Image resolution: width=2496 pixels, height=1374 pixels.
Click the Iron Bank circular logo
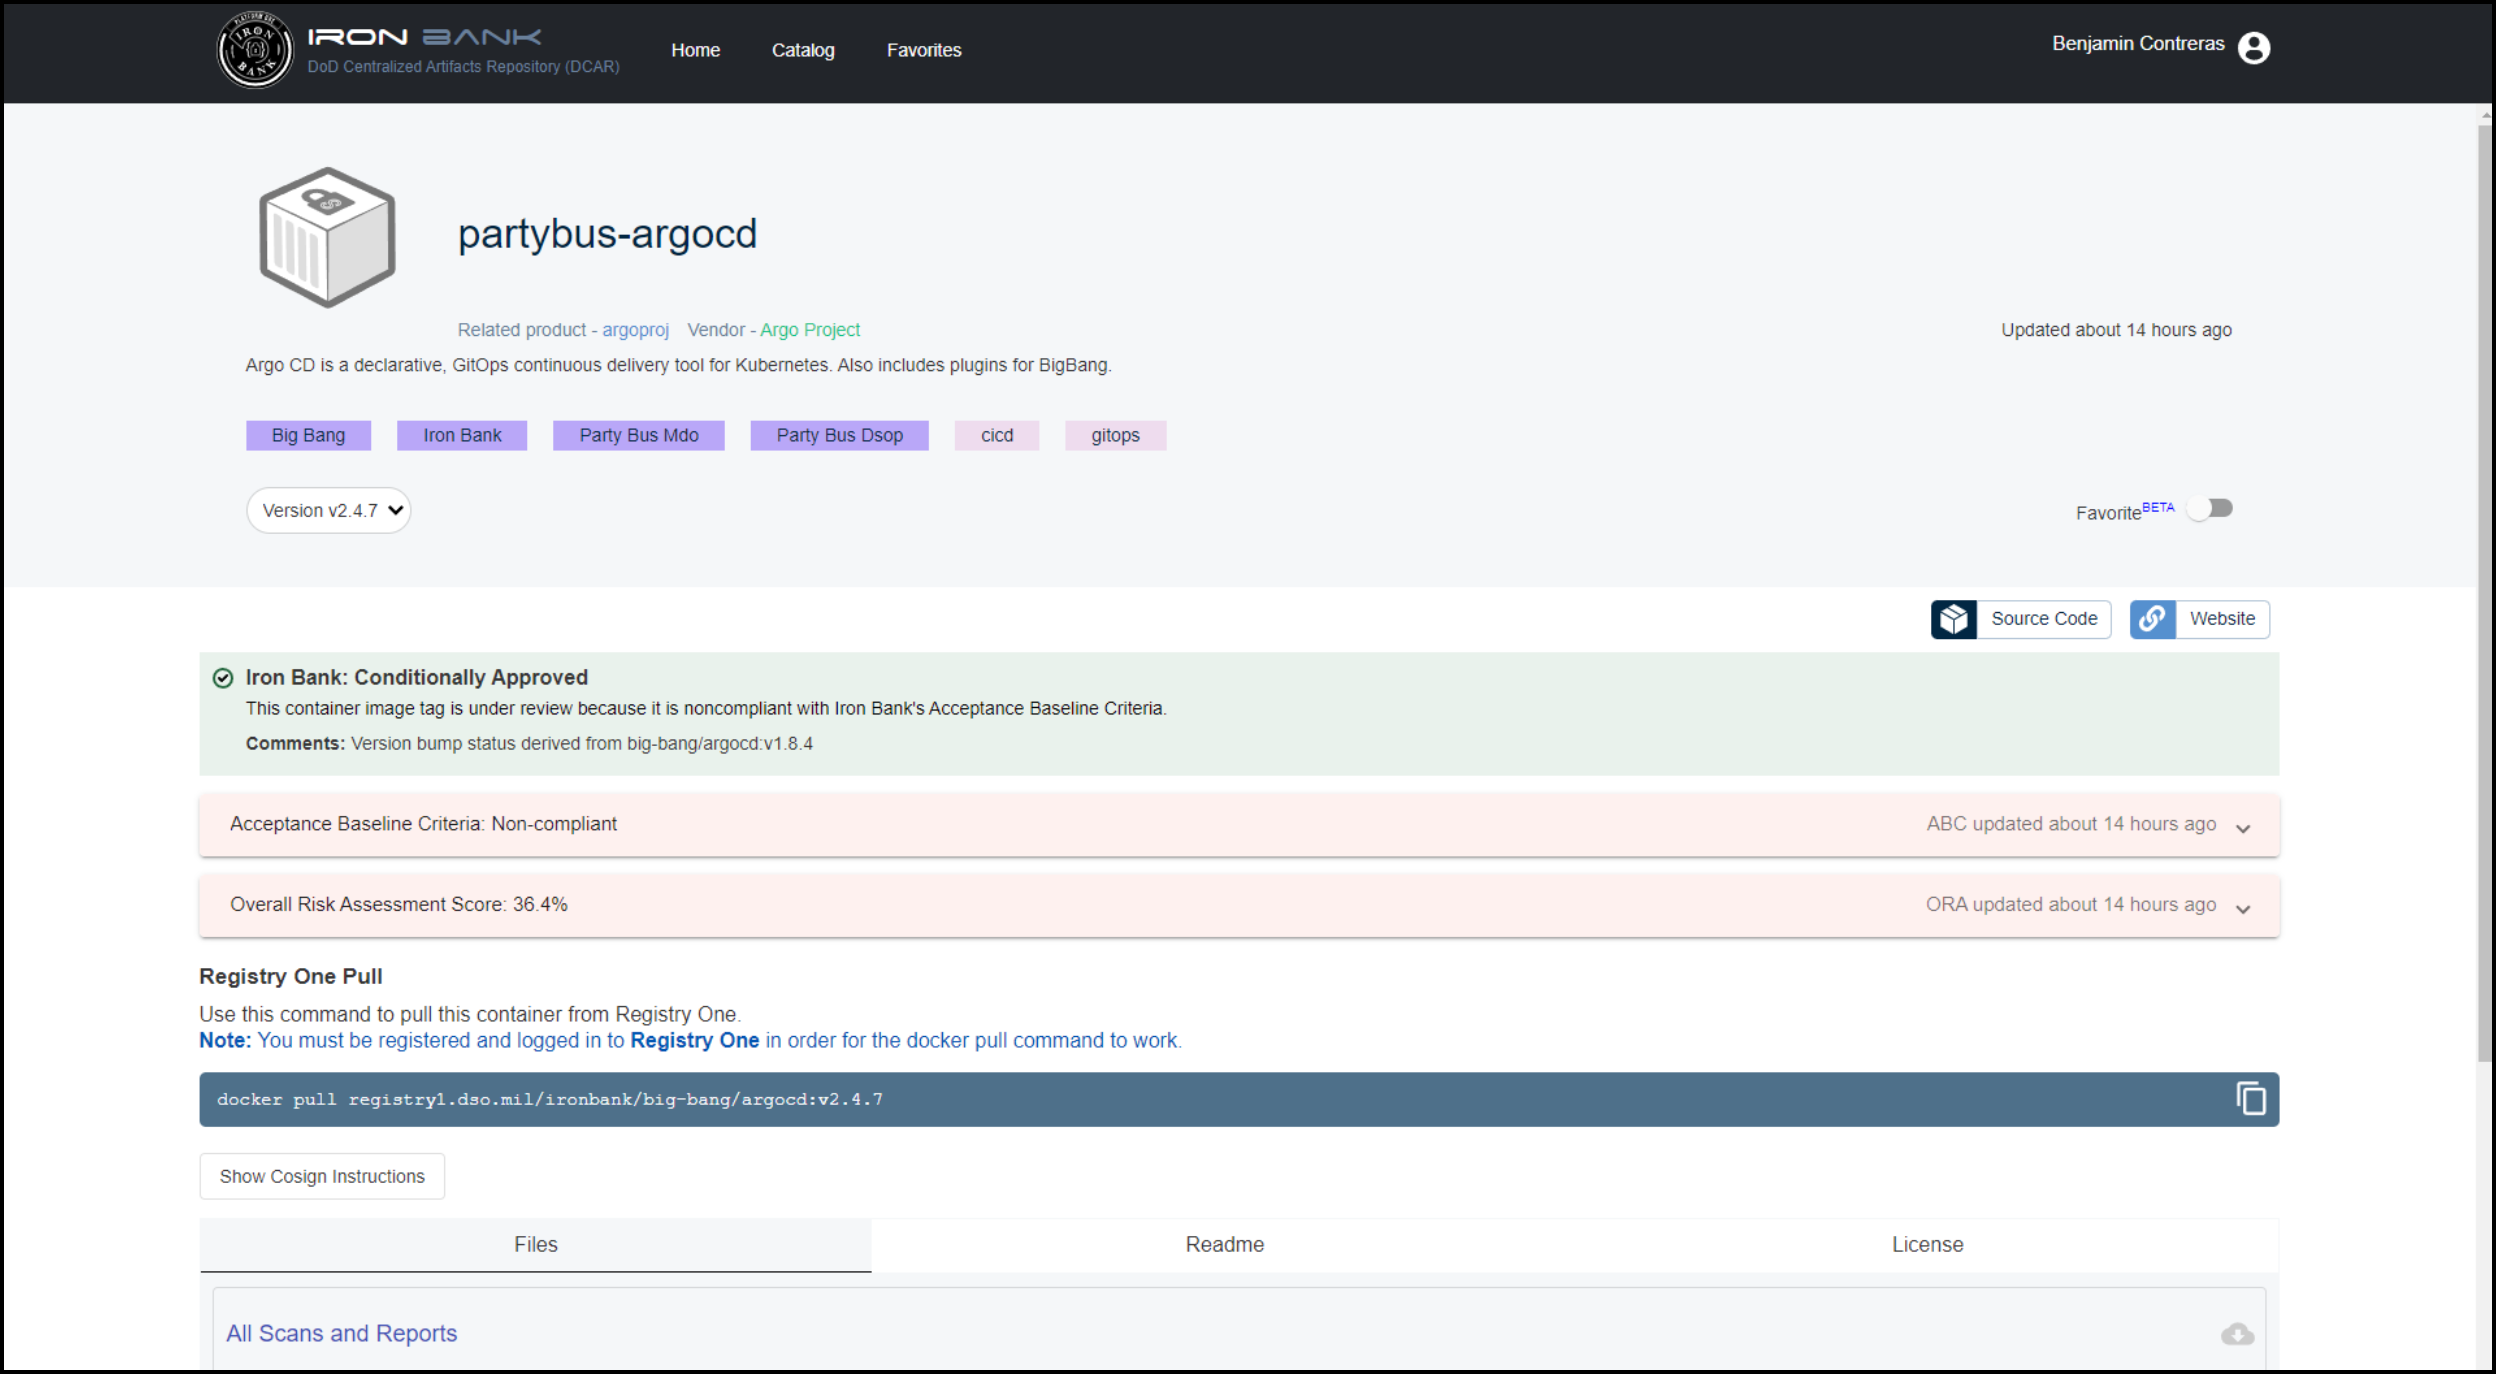click(255, 50)
